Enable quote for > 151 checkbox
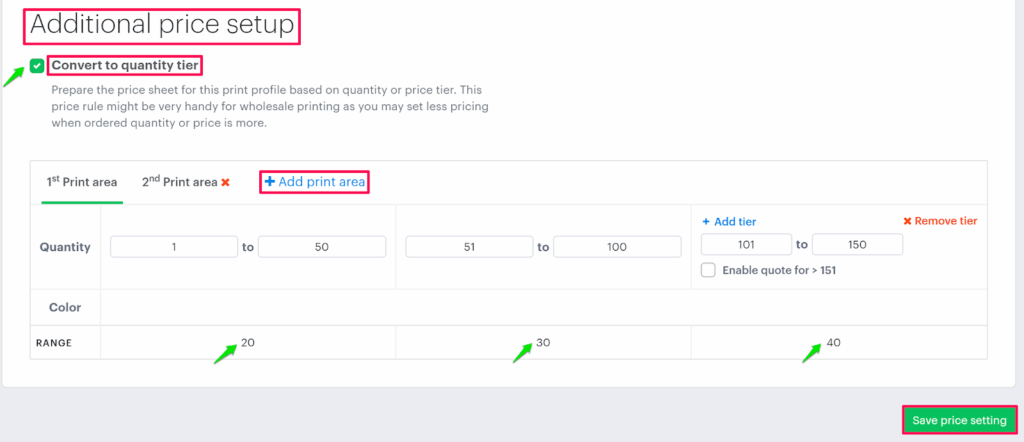Viewport: 1024px width, 442px height. (x=709, y=270)
